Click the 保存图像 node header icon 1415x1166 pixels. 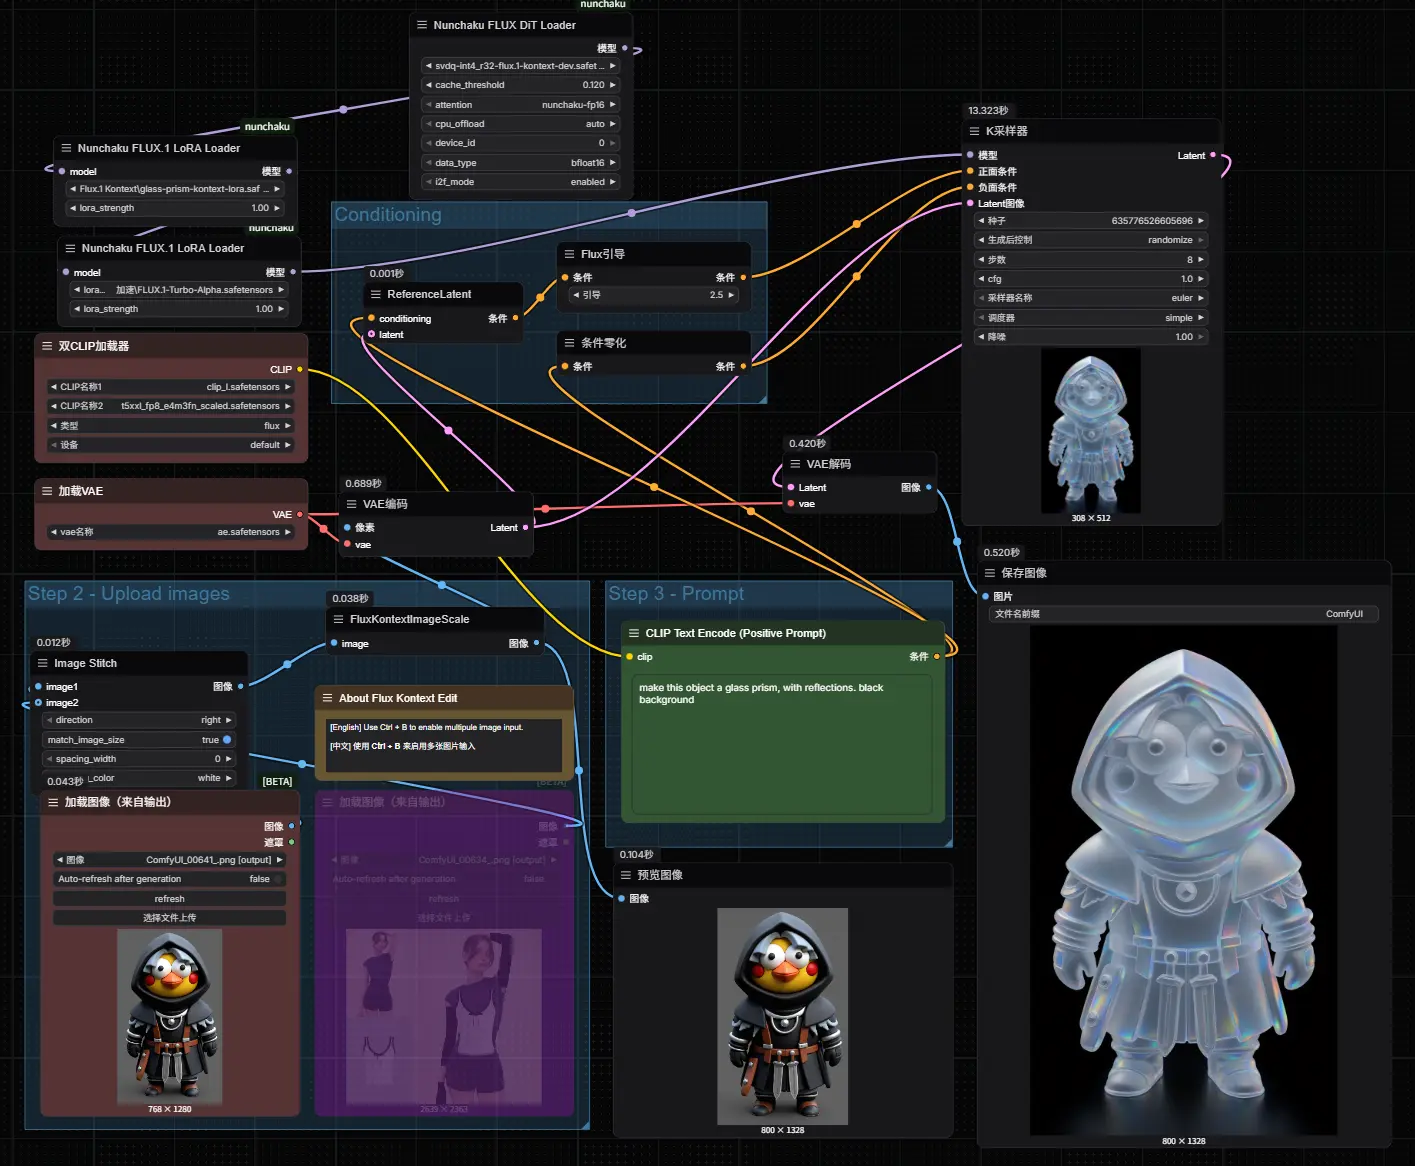(x=990, y=573)
